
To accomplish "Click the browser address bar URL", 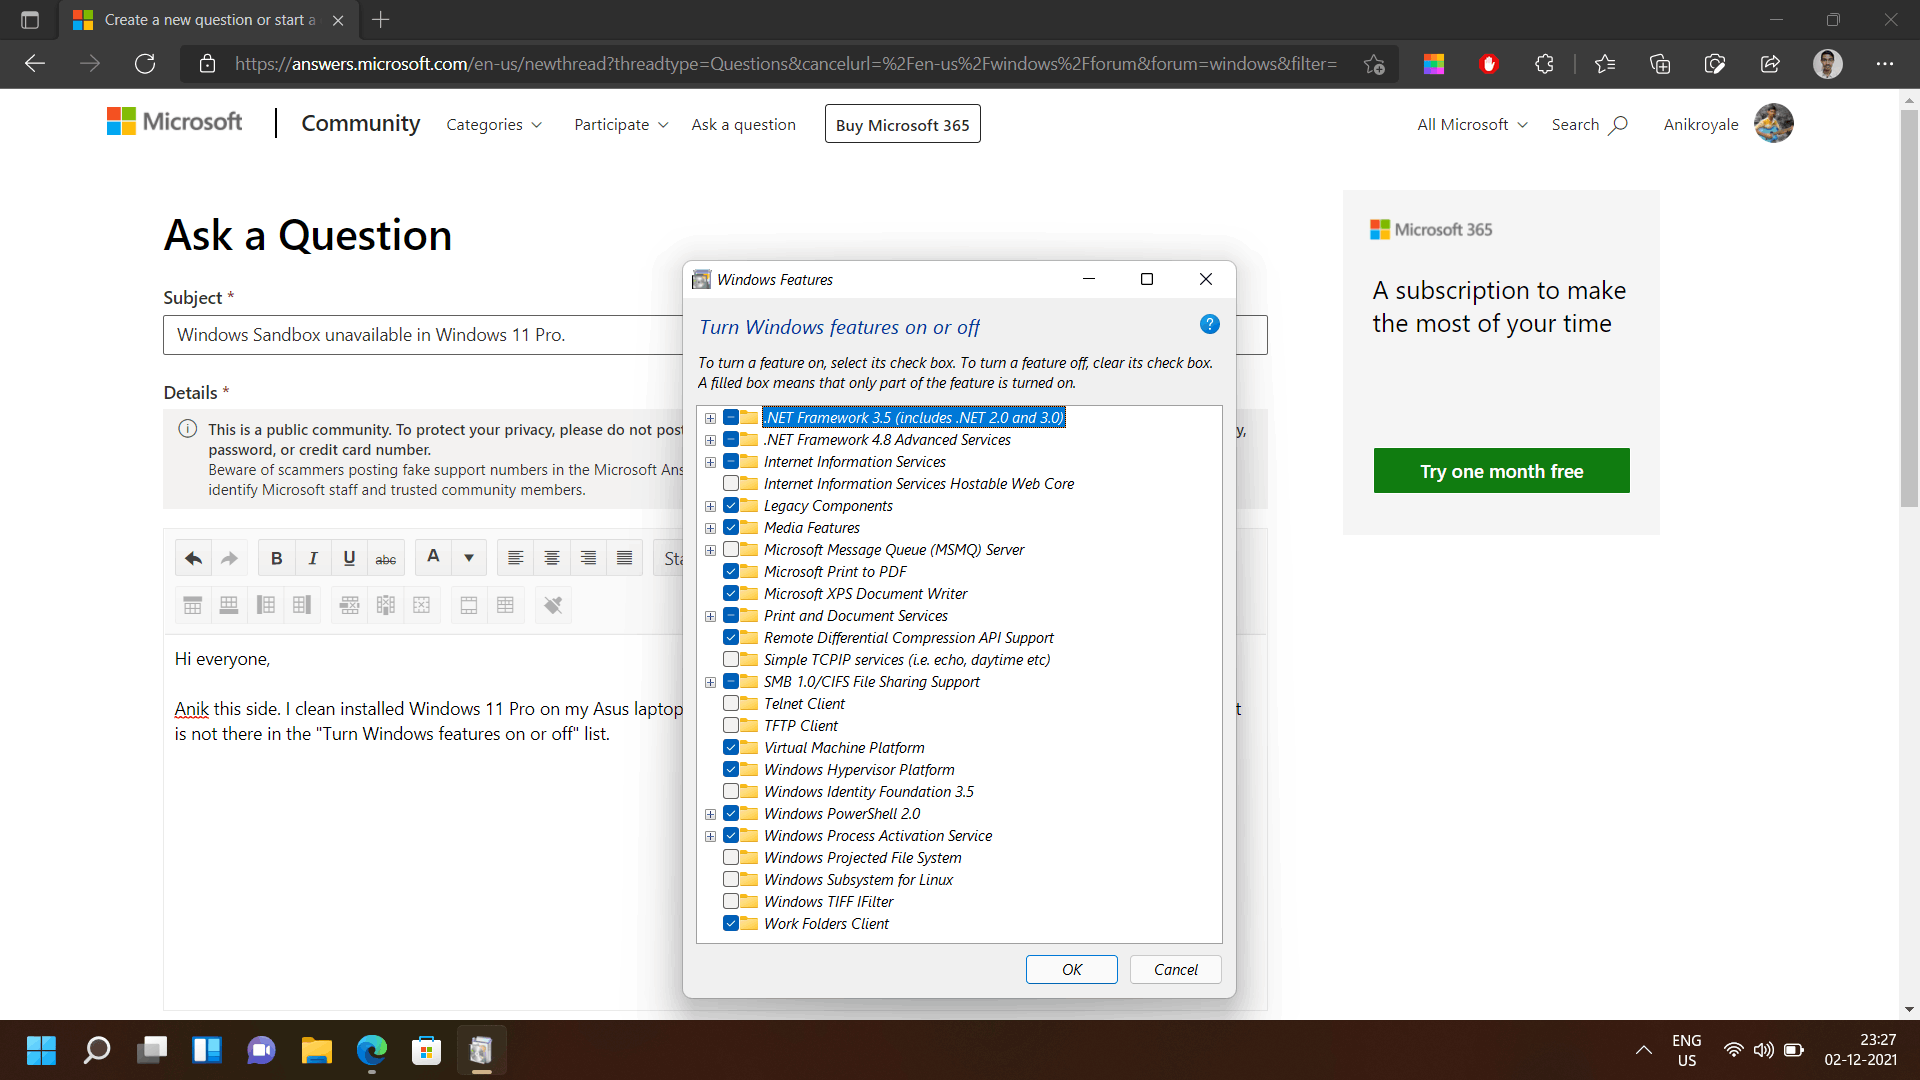I will point(785,64).
